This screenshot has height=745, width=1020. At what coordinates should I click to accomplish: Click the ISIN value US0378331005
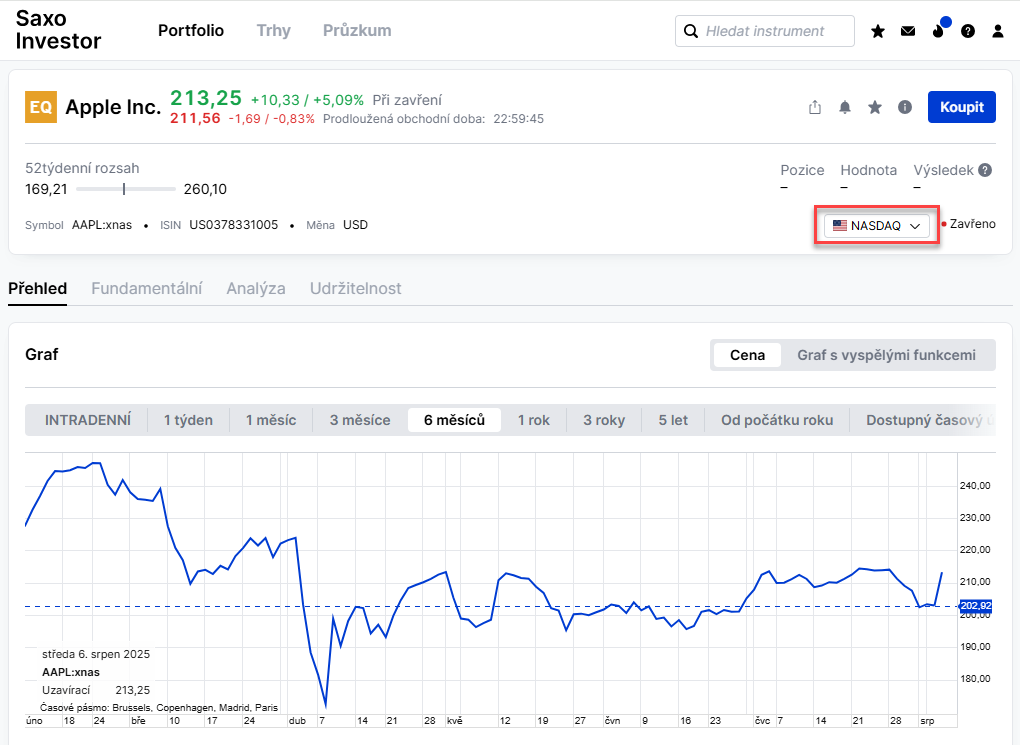tap(234, 225)
